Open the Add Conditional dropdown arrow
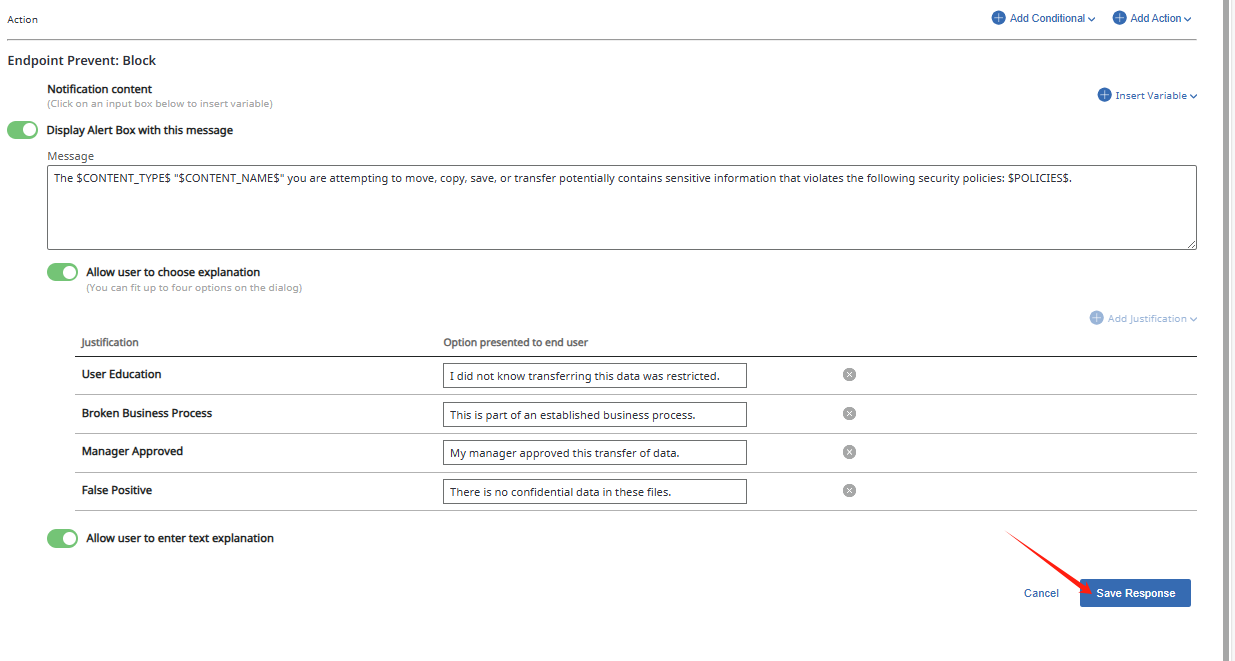 1091,19
